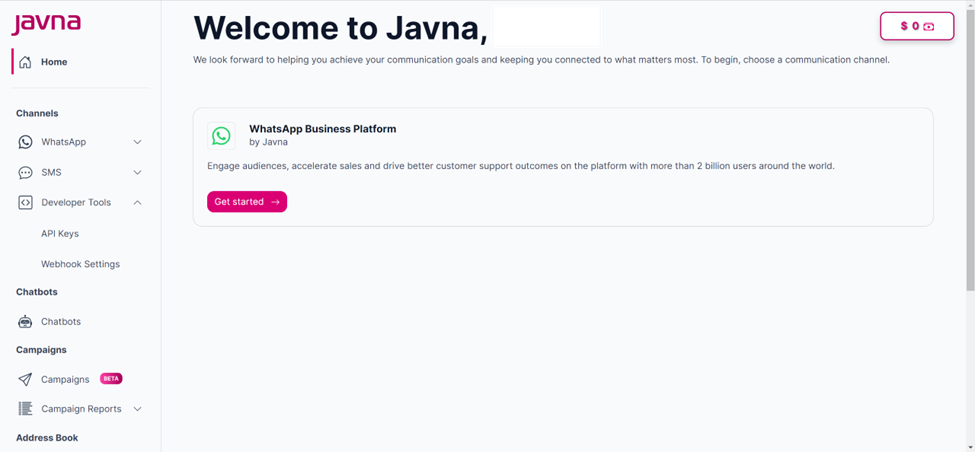Click the Developer Tools code icon
The width and height of the screenshot is (975, 452).
coord(25,203)
